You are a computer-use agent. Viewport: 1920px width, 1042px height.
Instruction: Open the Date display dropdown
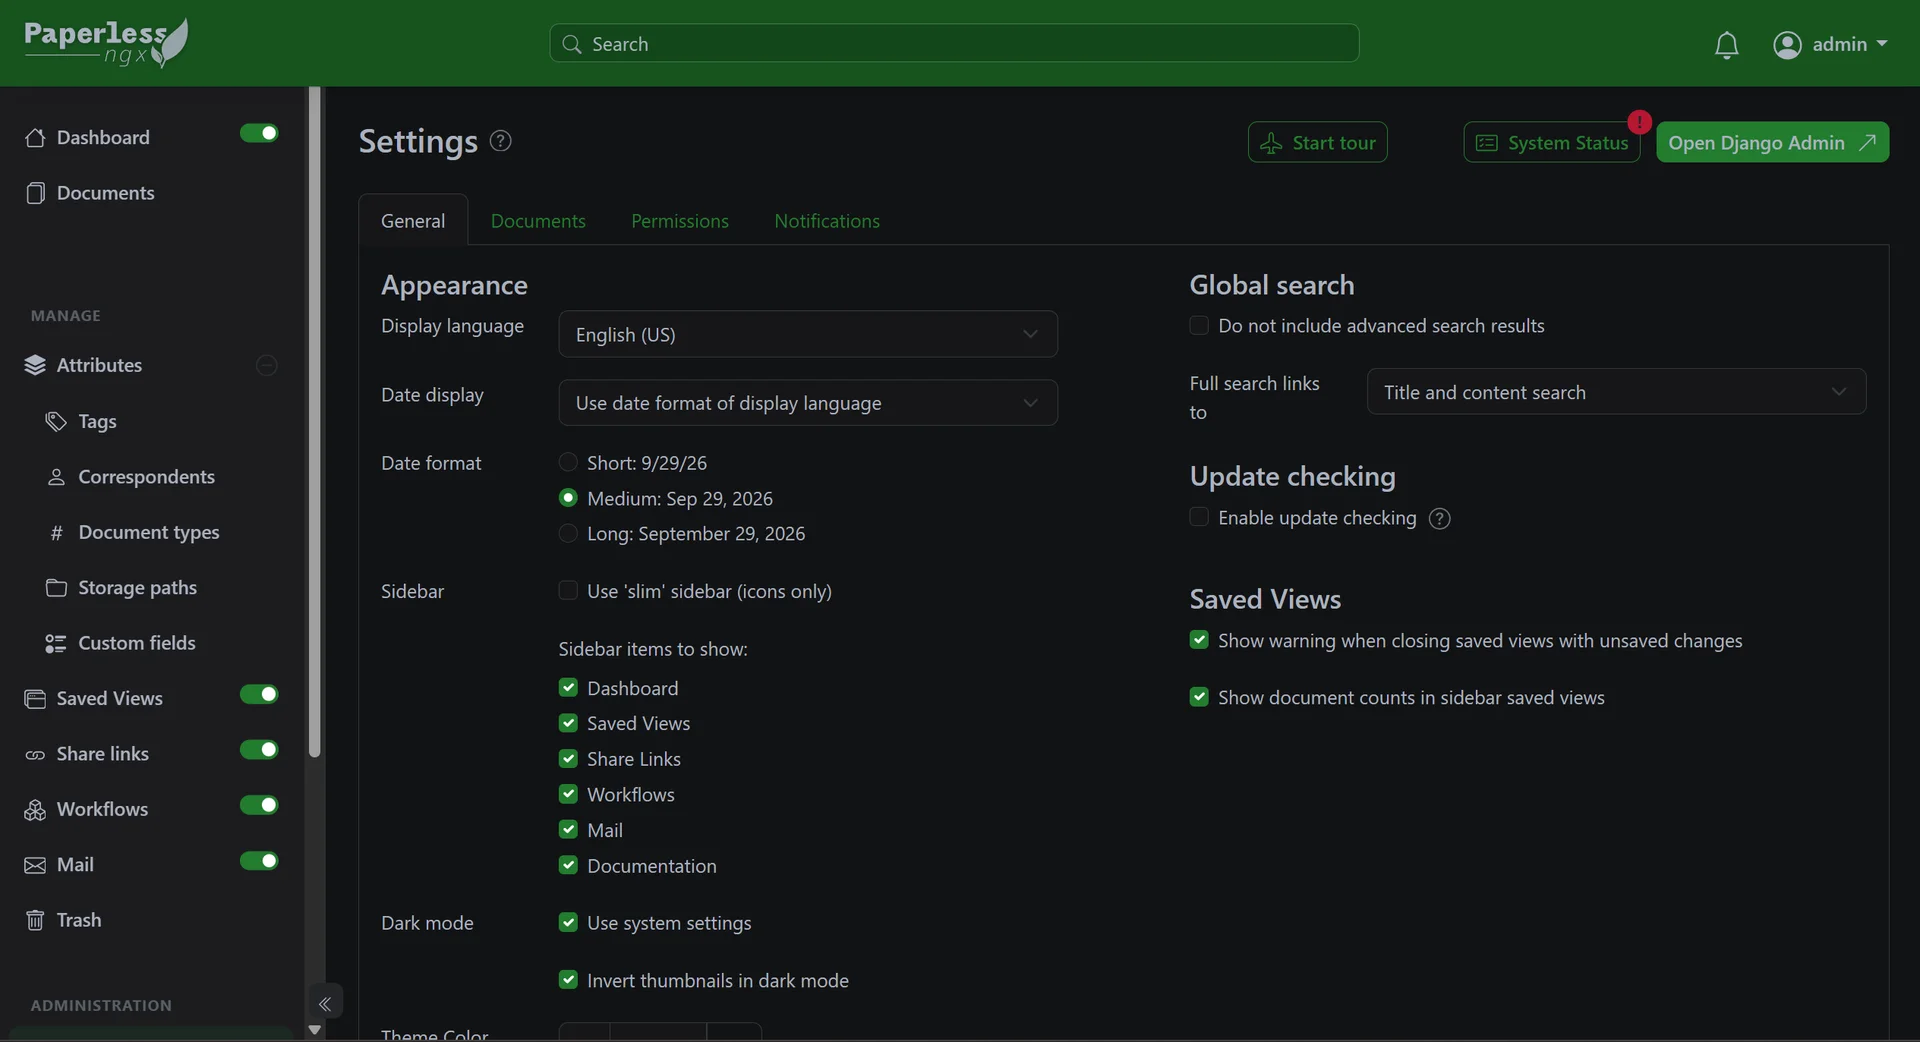[x=808, y=403]
